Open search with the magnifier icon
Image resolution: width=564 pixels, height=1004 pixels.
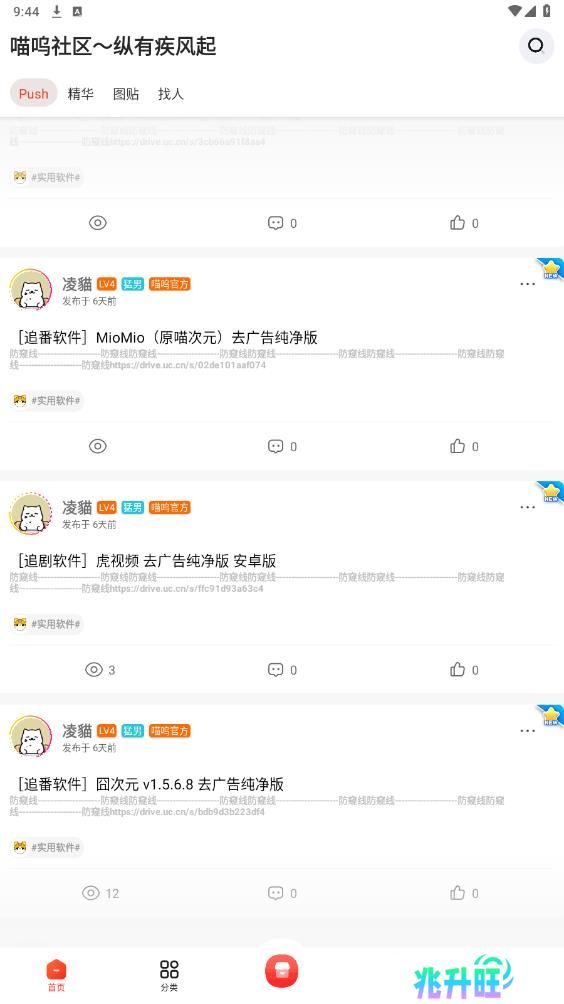click(536, 45)
